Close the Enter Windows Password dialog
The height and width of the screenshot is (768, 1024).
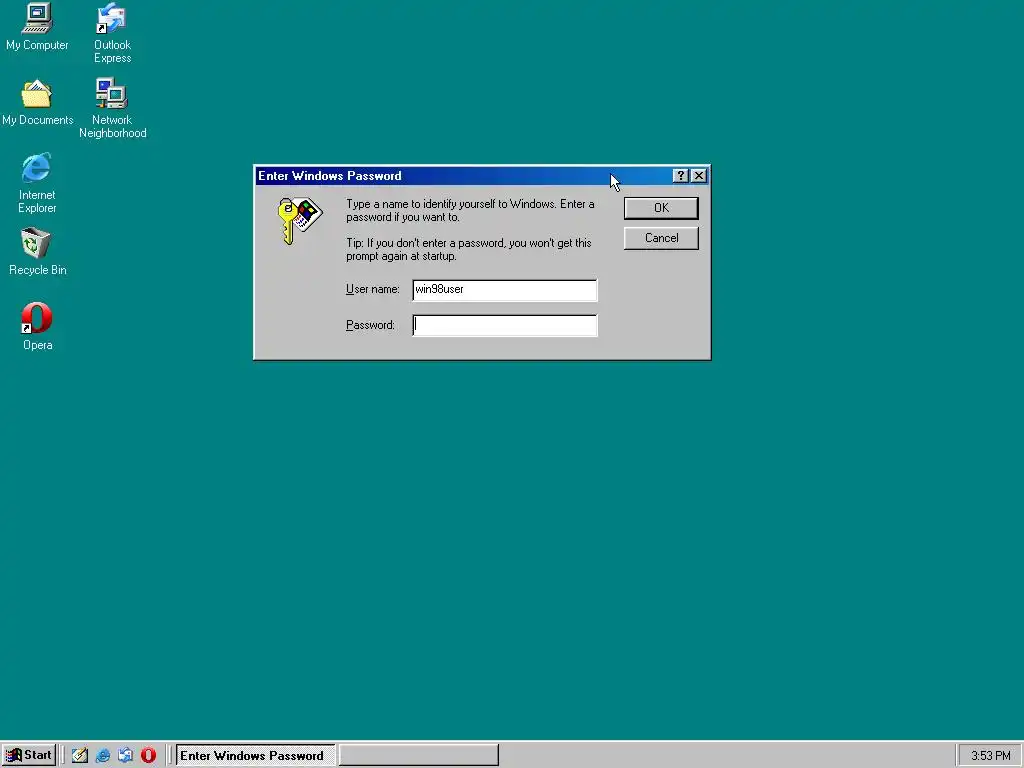(x=699, y=176)
